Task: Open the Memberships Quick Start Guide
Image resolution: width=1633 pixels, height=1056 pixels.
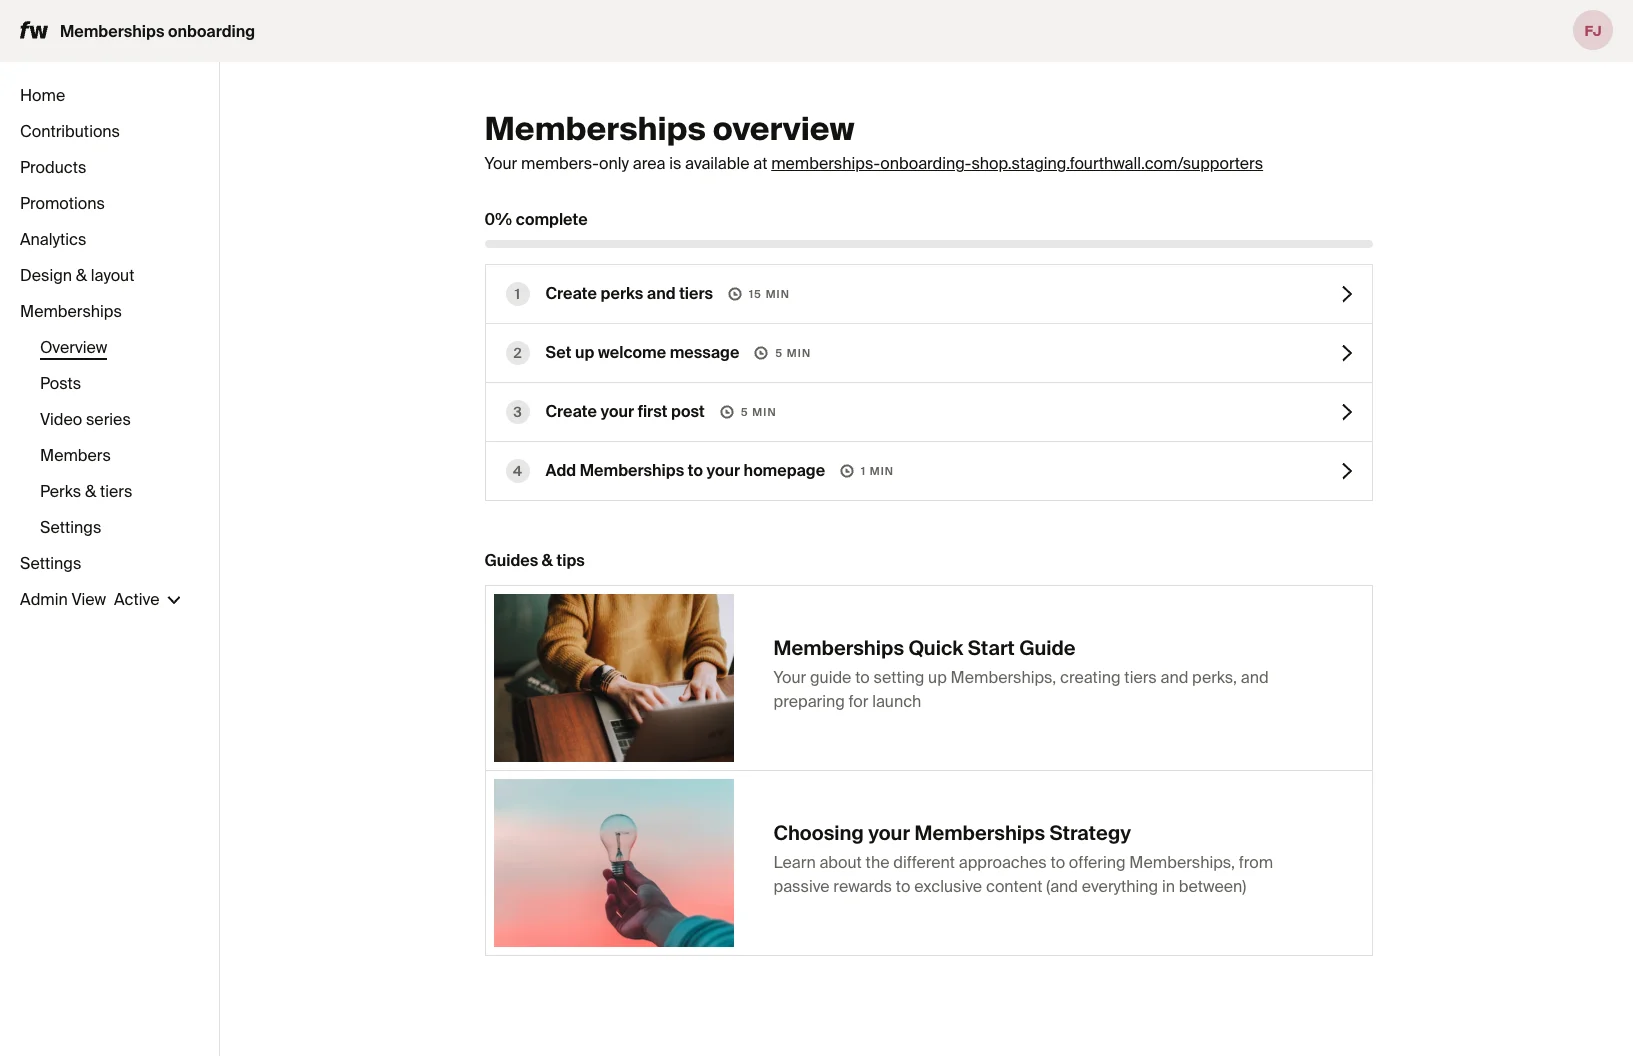Action: coord(924,648)
